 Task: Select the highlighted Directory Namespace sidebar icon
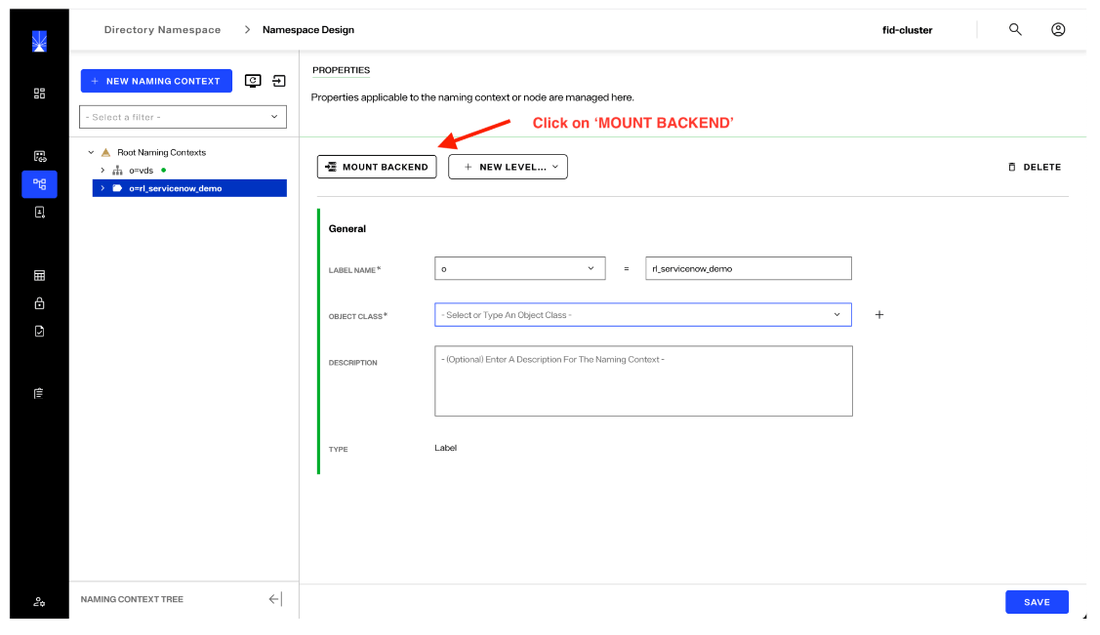click(39, 185)
